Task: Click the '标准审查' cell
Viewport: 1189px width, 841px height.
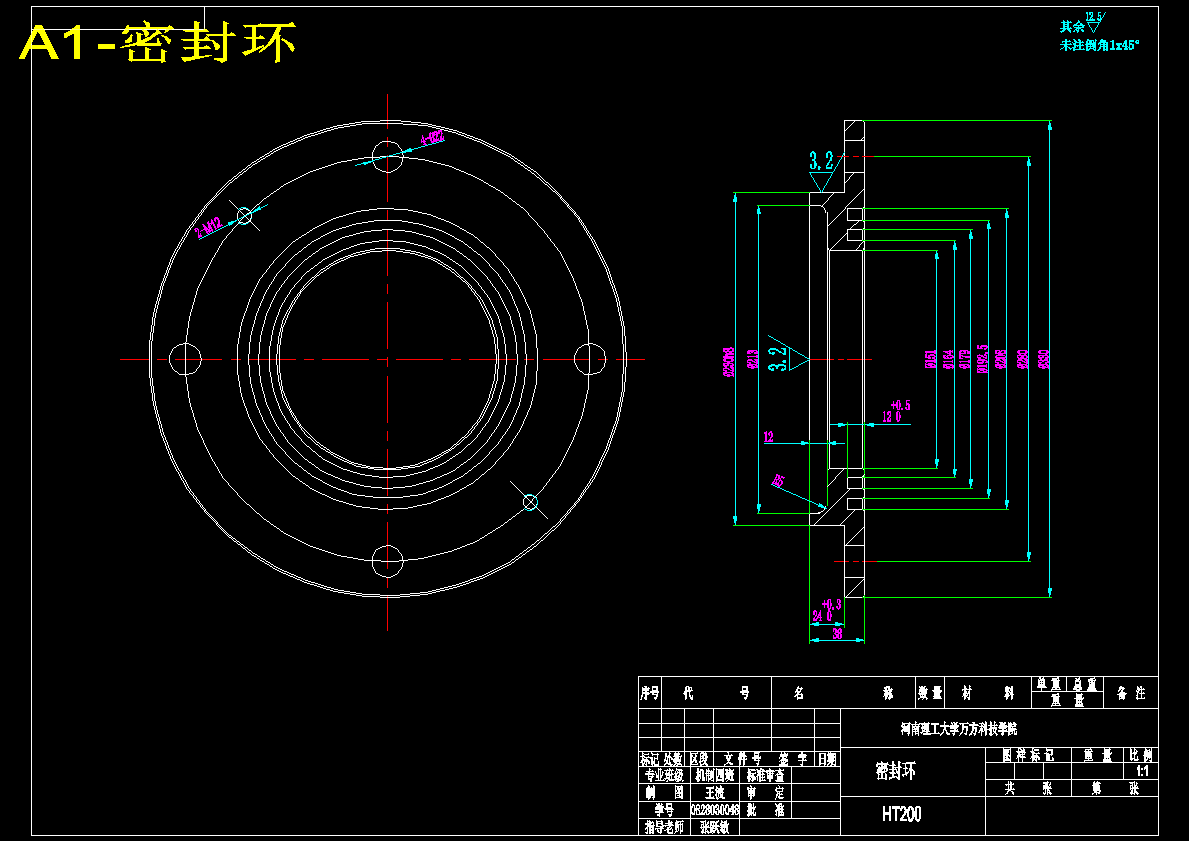Action: [765, 775]
